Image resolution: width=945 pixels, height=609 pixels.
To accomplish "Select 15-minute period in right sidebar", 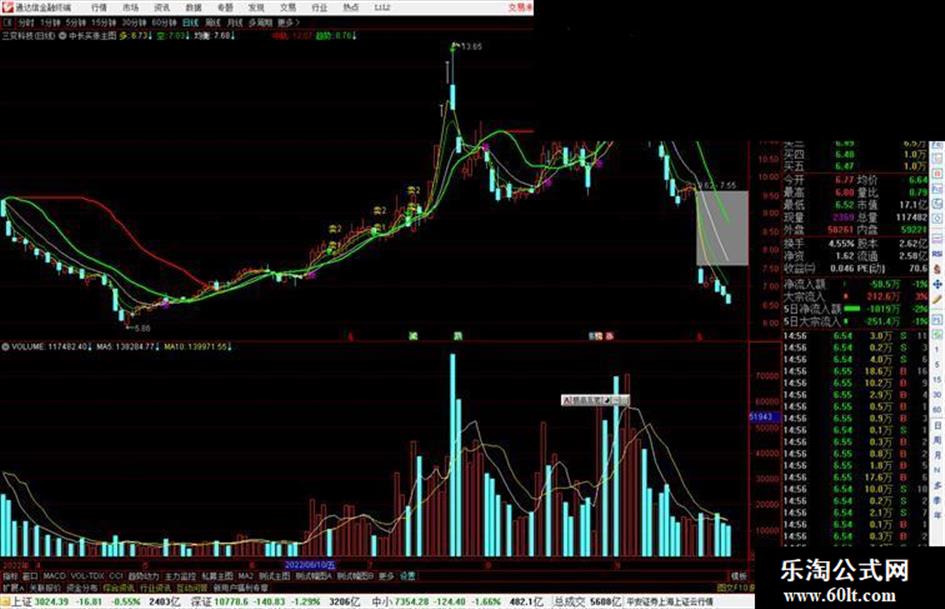I will pos(937,380).
